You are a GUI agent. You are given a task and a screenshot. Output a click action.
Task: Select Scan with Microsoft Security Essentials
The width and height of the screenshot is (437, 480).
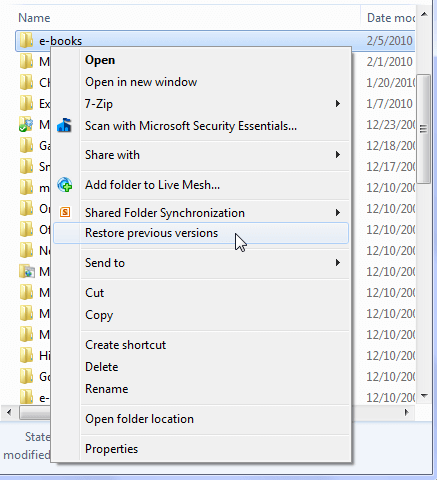coord(201,126)
